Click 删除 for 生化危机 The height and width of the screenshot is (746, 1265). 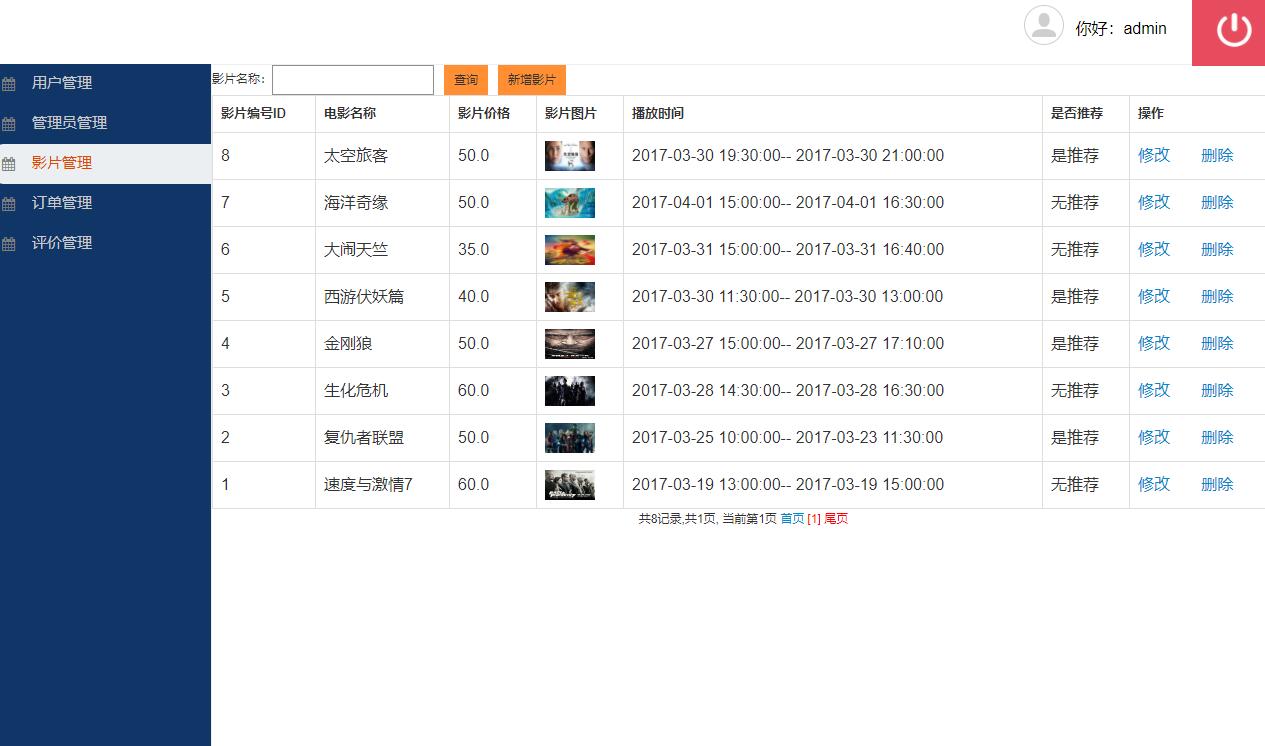pyautogui.click(x=1217, y=390)
